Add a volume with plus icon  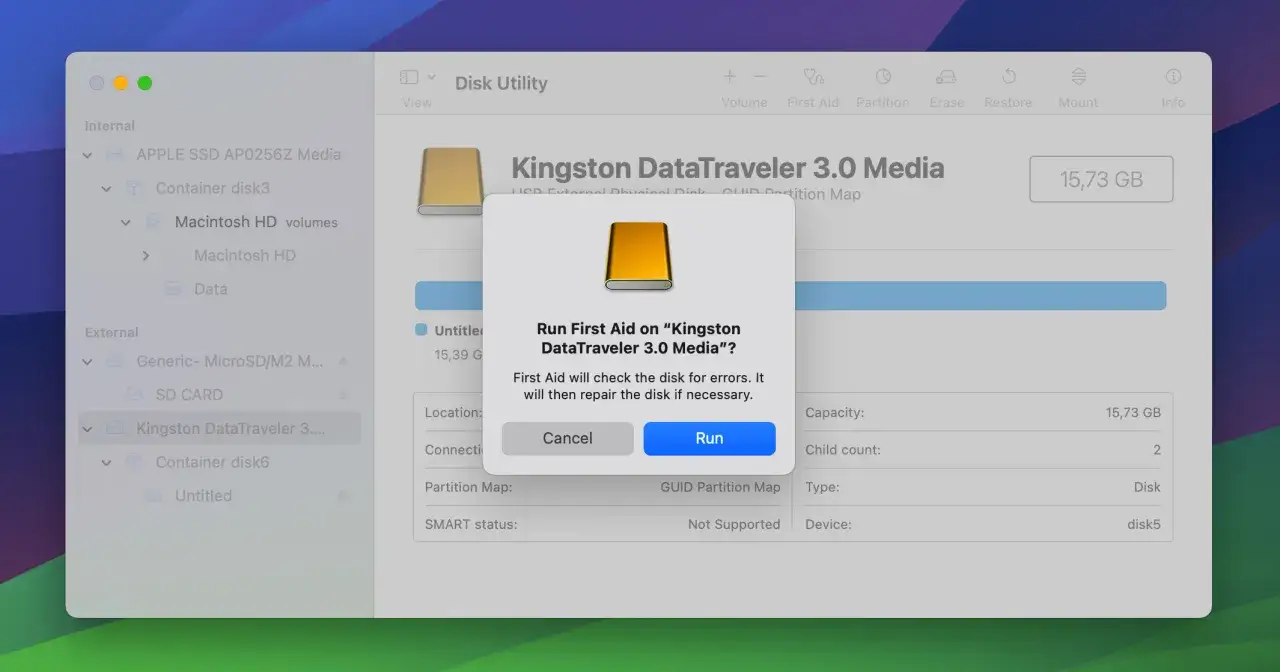point(730,77)
